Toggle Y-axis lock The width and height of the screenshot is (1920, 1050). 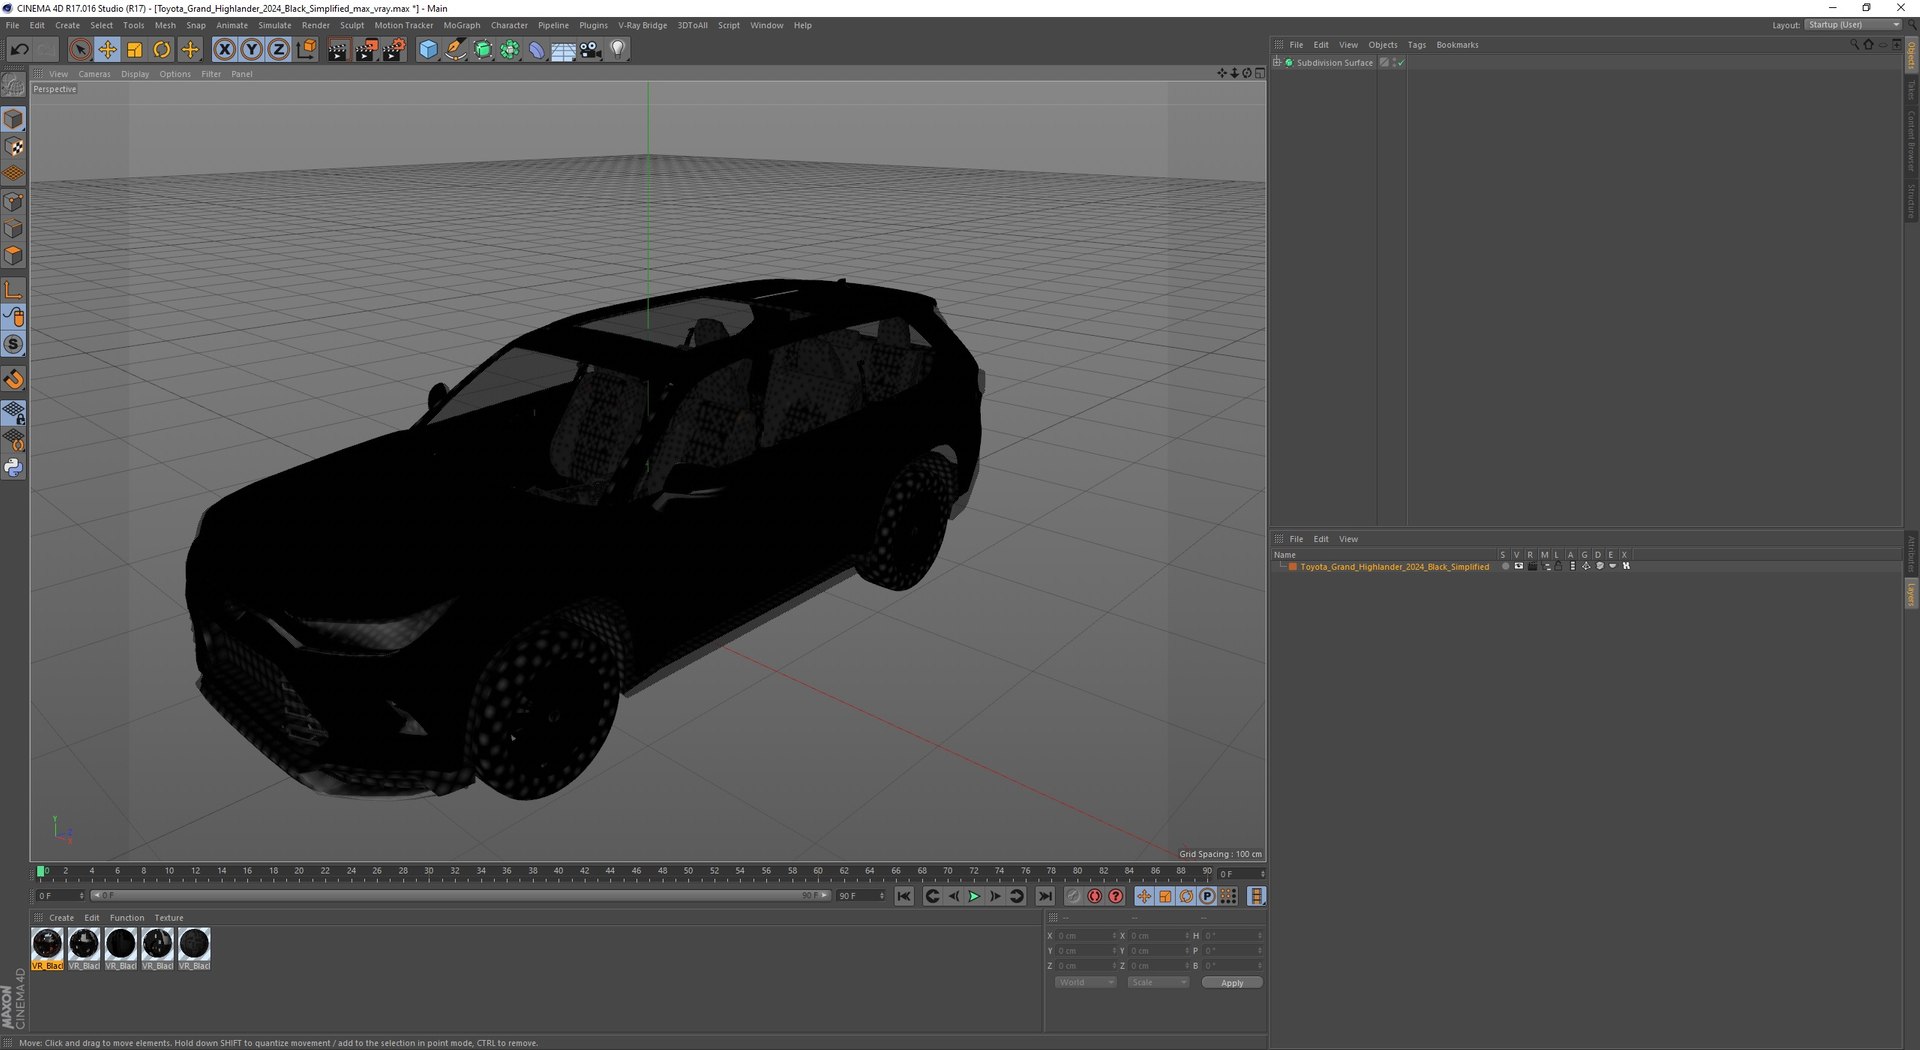coord(252,49)
